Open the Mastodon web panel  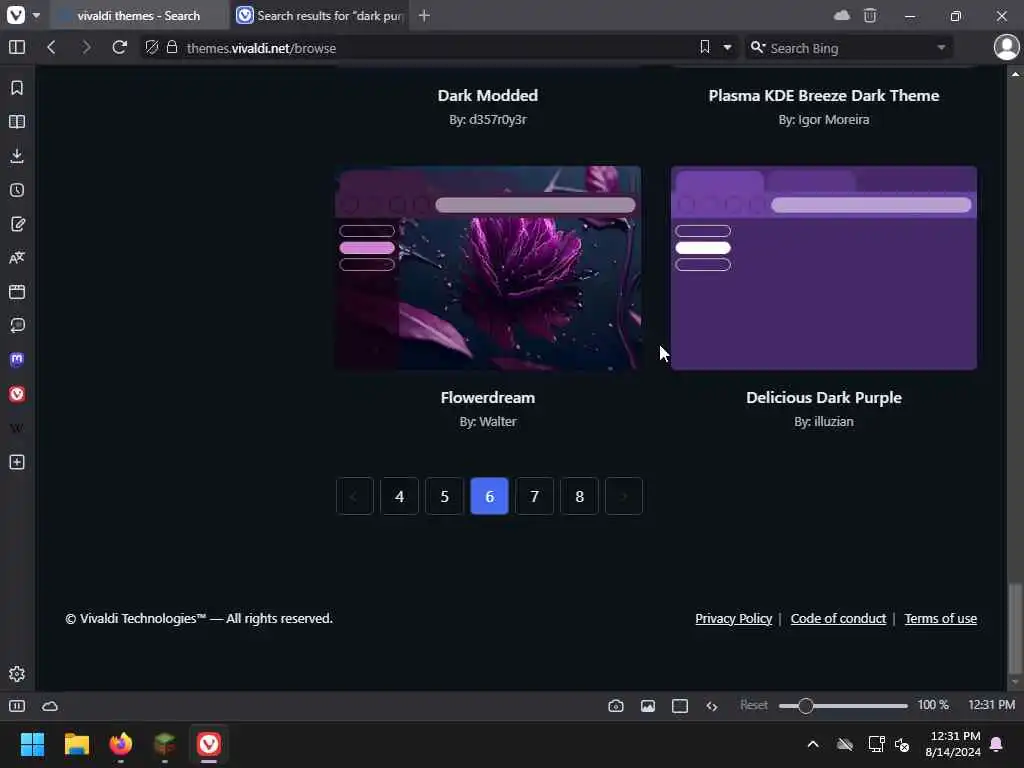(17, 360)
